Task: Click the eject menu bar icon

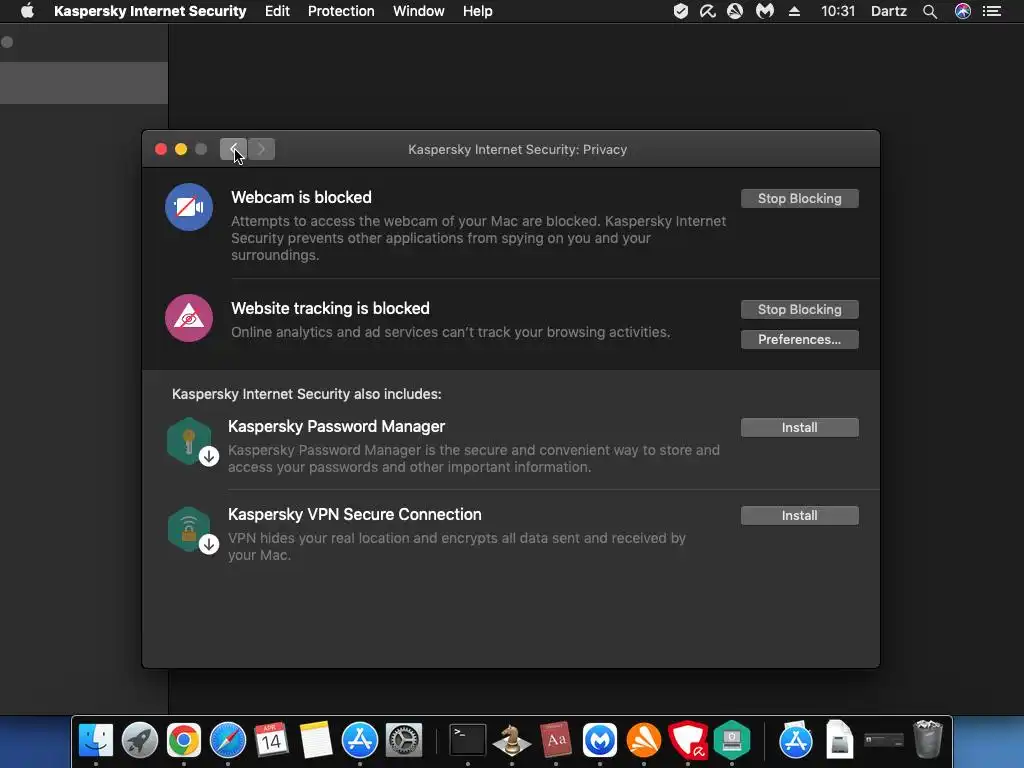Action: (x=794, y=11)
